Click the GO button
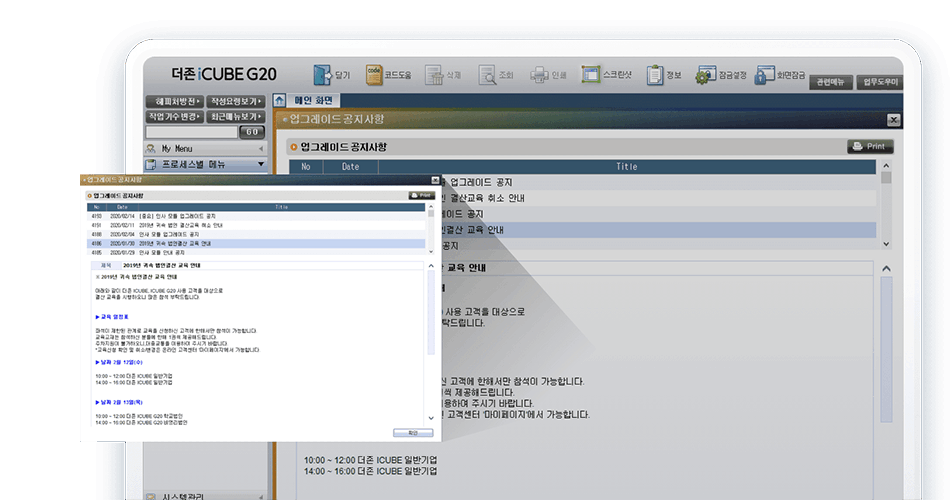The image size is (950, 500). [x=252, y=132]
